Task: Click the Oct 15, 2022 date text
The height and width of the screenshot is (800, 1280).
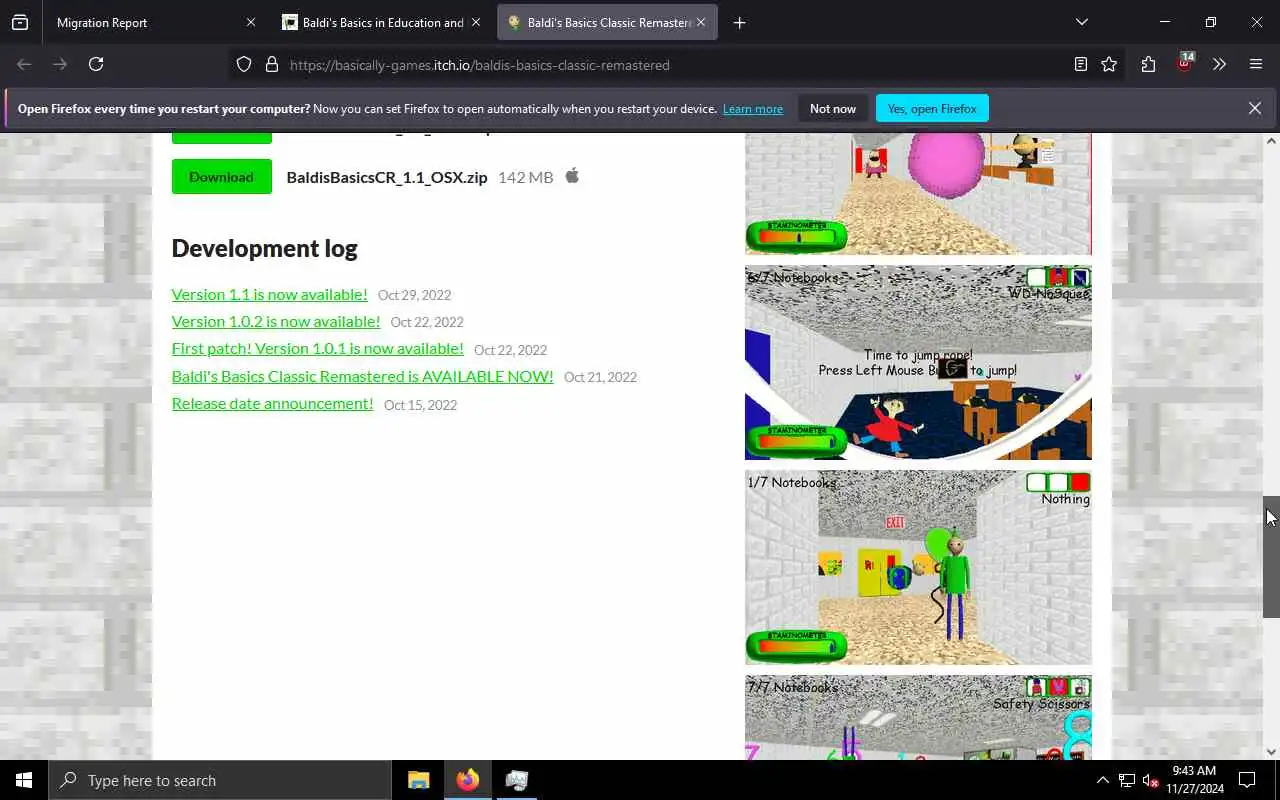Action: [421, 405]
